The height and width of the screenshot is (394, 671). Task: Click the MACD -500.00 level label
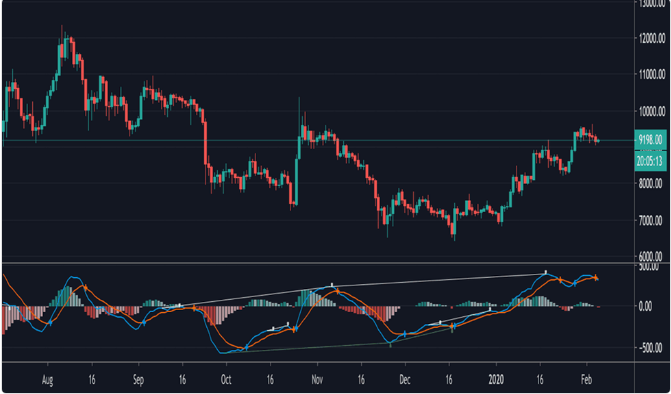click(x=650, y=347)
